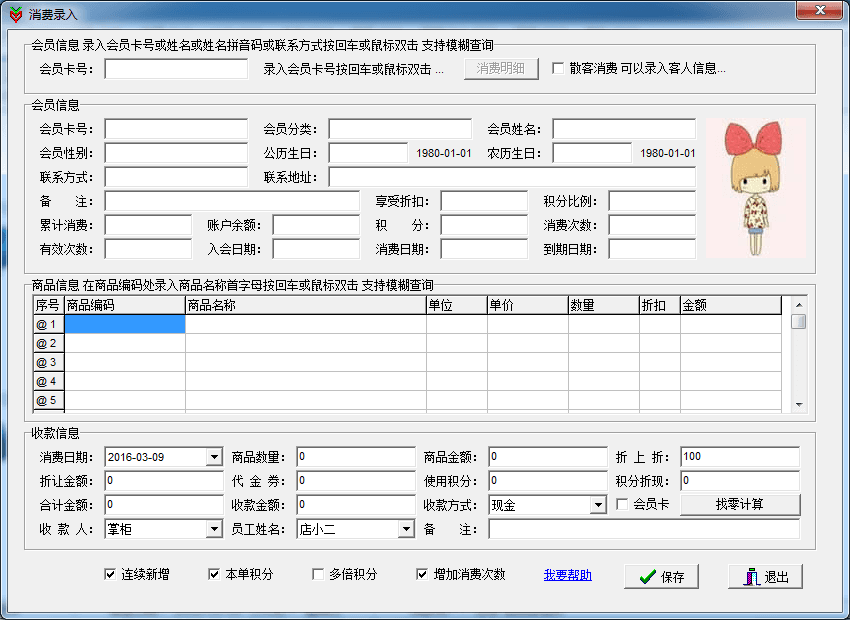Click row header @ 3 in product table
Image resolution: width=850 pixels, height=620 pixels.
click(x=49, y=362)
